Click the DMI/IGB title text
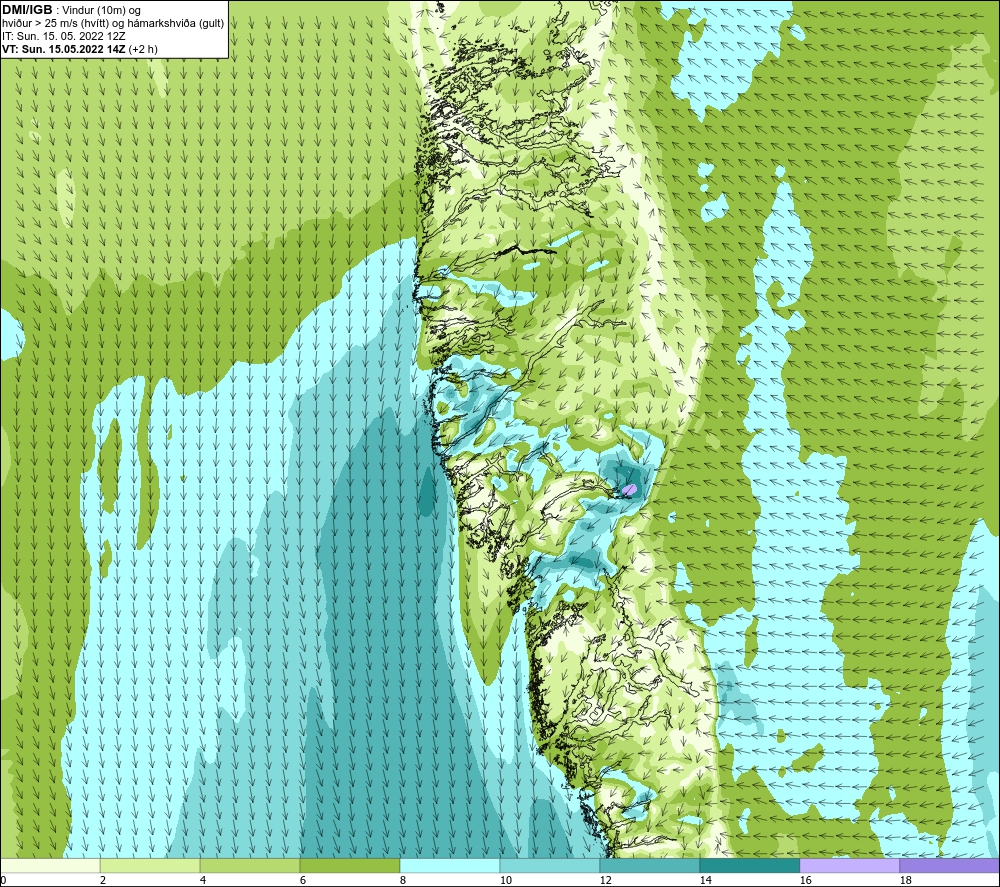 [x=27, y=10]
